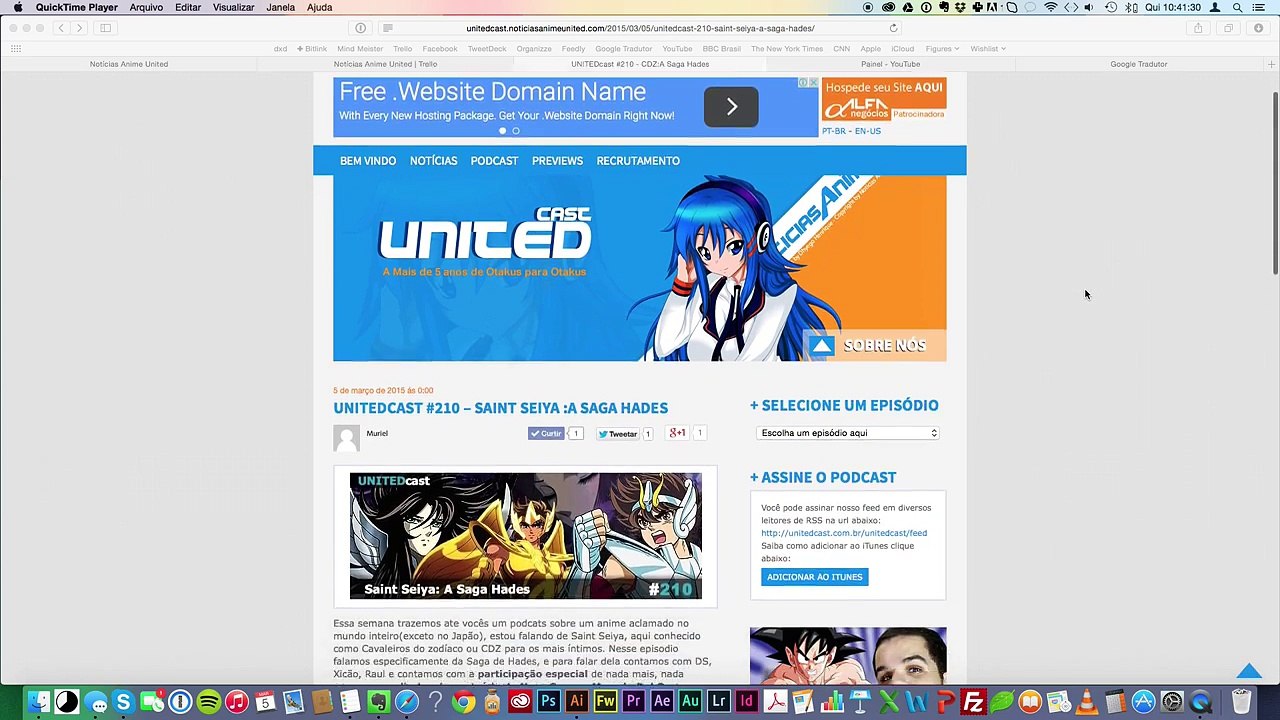Open the TweetDeck bookmark
1280x720 pixels.
487,48
